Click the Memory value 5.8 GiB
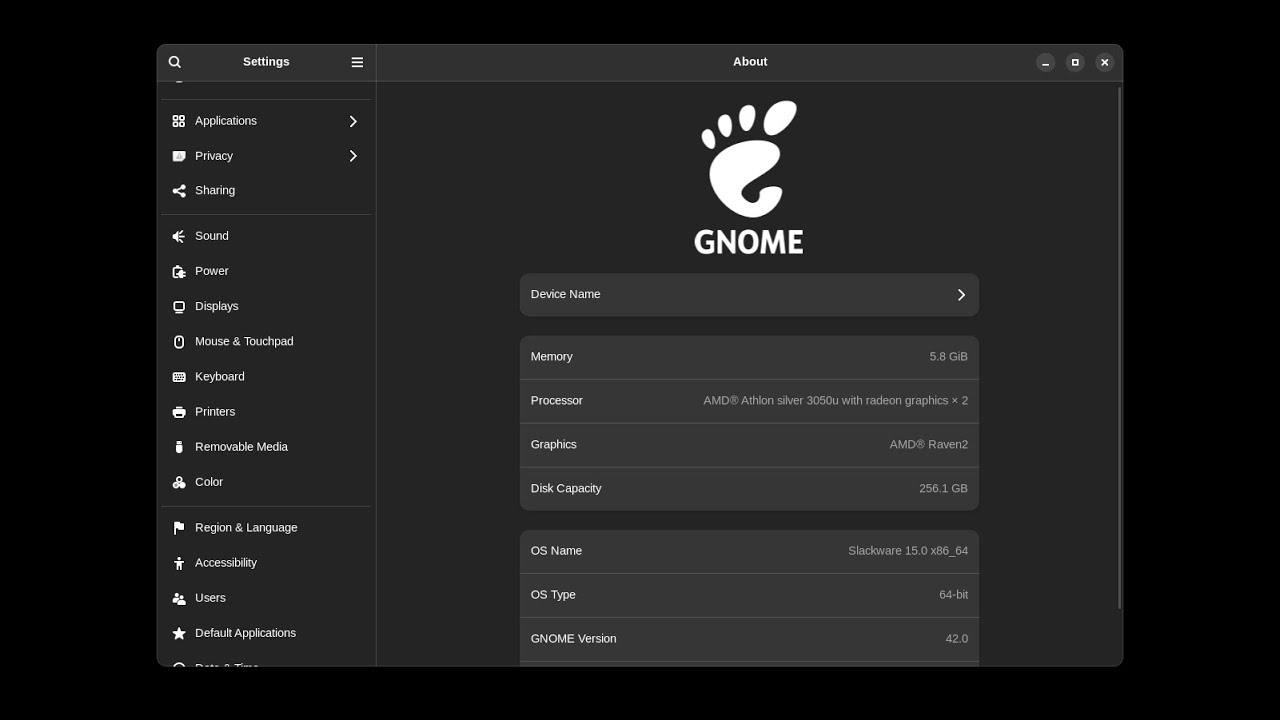Image resolution: width=1280 pixels, height=720 pixels. tap(948, 357)
